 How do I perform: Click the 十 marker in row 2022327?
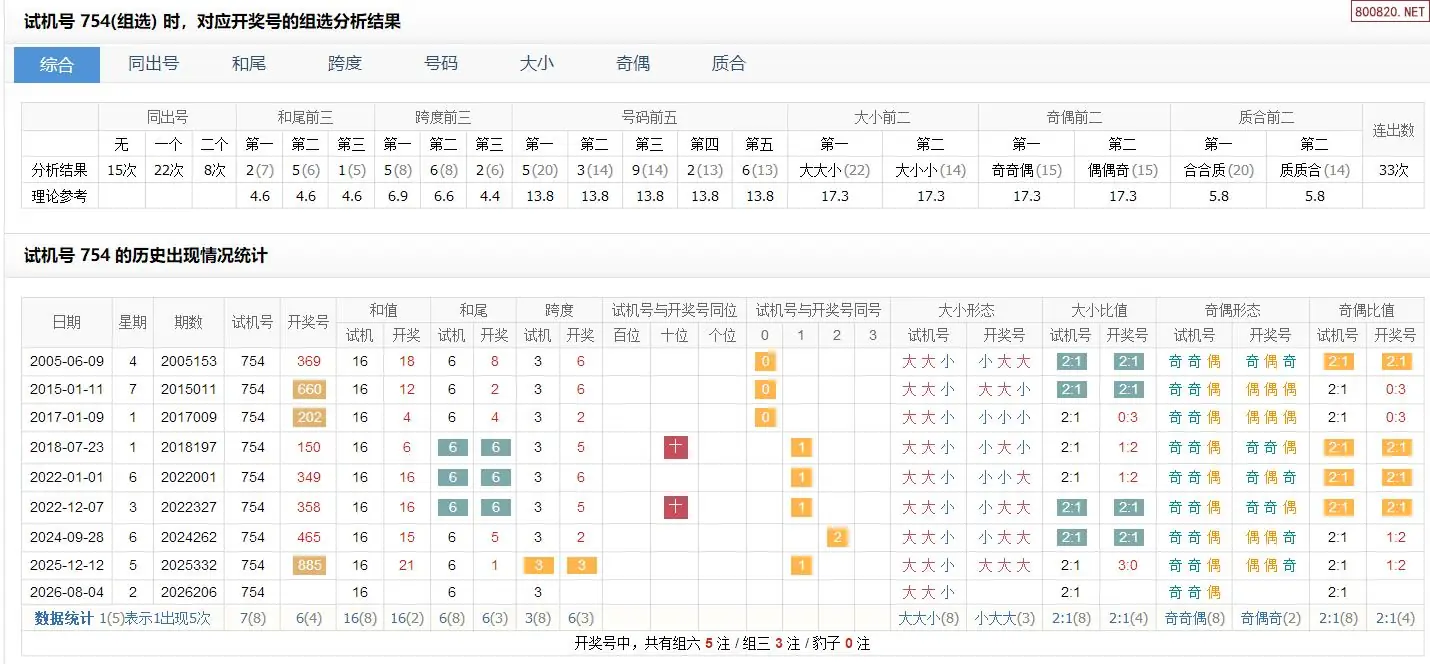tap(676, 507)
